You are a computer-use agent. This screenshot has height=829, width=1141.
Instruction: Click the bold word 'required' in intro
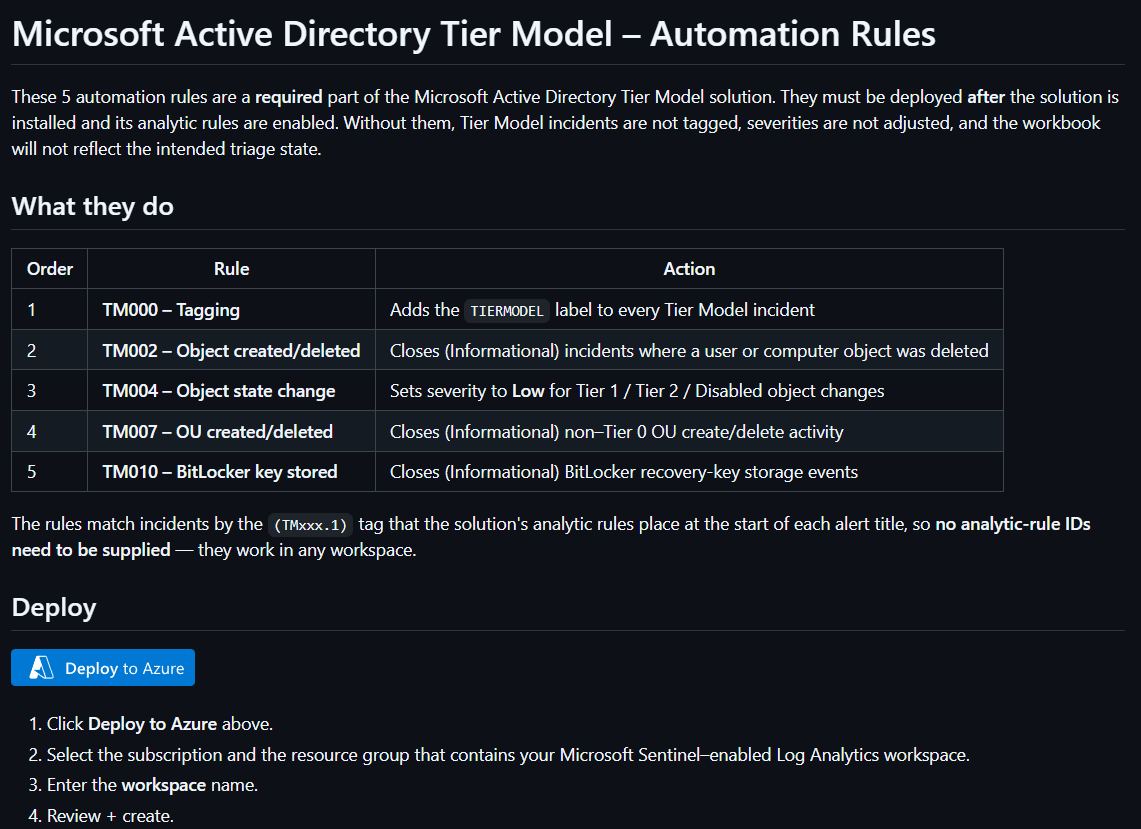click(x=288, y=97)
